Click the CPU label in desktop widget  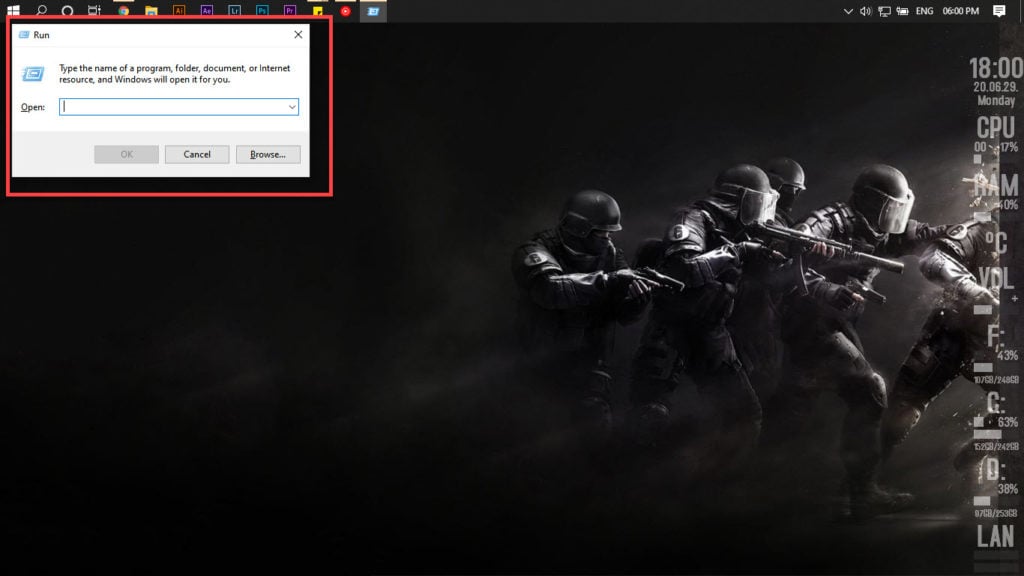point(995,128)
